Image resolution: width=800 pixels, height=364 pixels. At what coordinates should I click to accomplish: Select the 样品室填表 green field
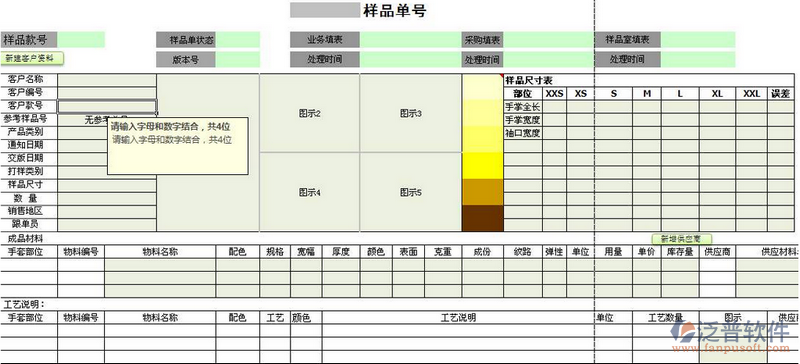[698, 39]
